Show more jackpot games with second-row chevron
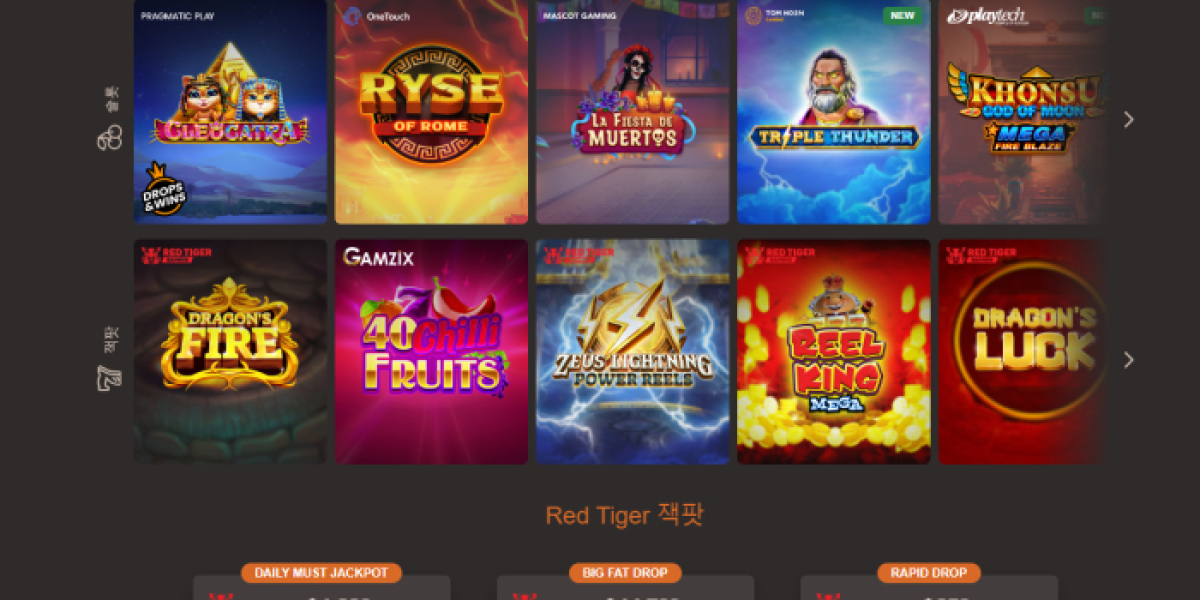1200x600 pixels. 1129,359
